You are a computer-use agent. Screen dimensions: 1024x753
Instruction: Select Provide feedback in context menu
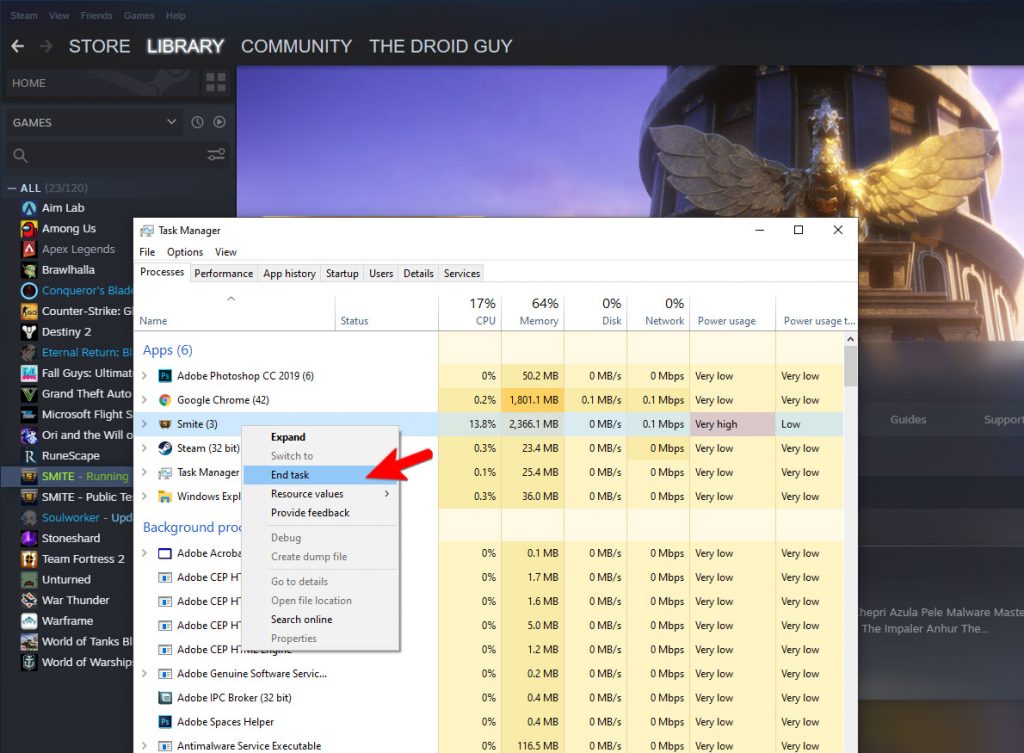coord(321,513)
